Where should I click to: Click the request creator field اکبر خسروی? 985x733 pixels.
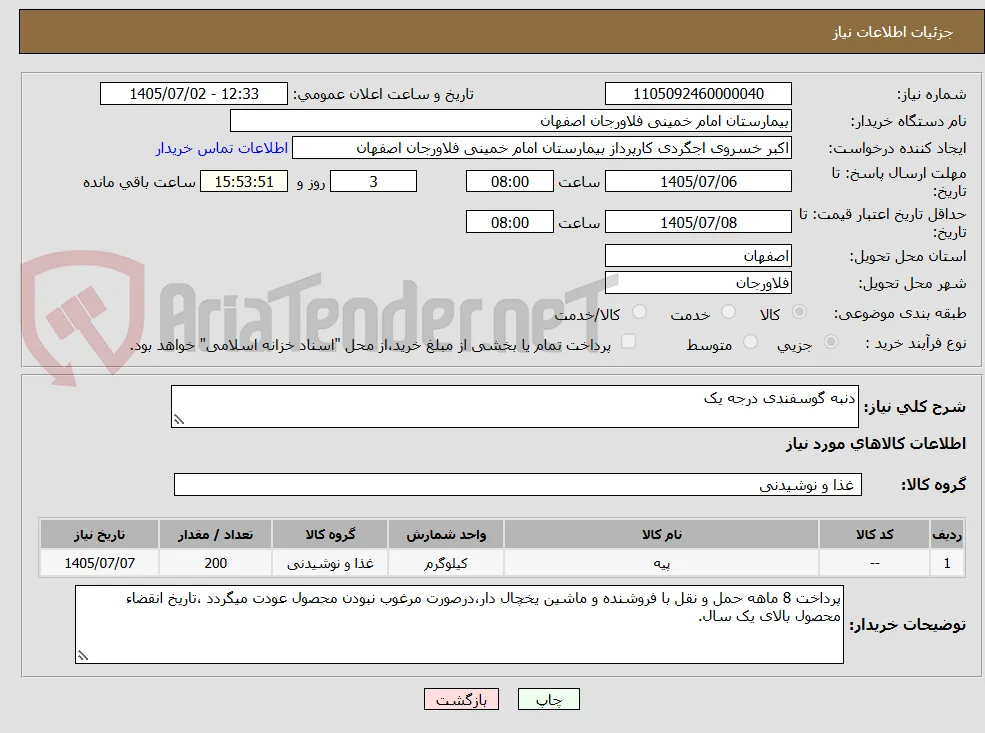click(x=541, y=148)
